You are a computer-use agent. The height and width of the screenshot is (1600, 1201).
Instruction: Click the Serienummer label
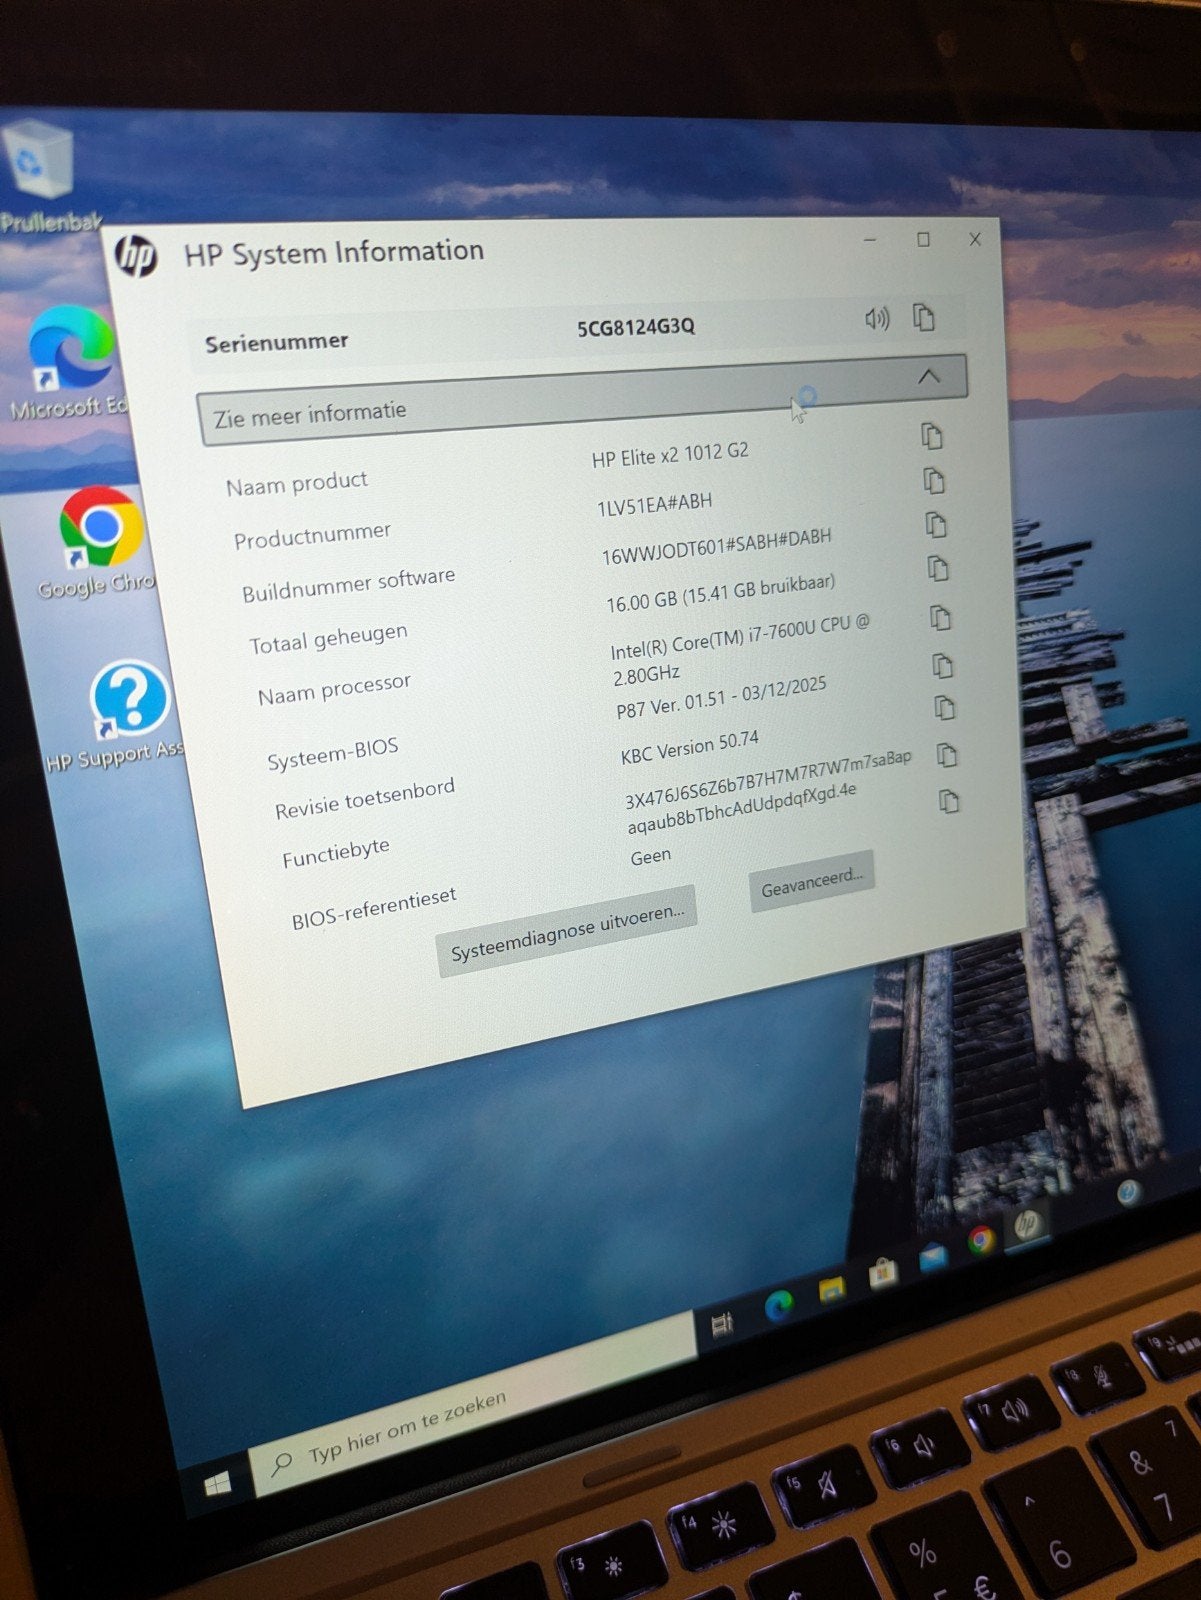[277, 342]
